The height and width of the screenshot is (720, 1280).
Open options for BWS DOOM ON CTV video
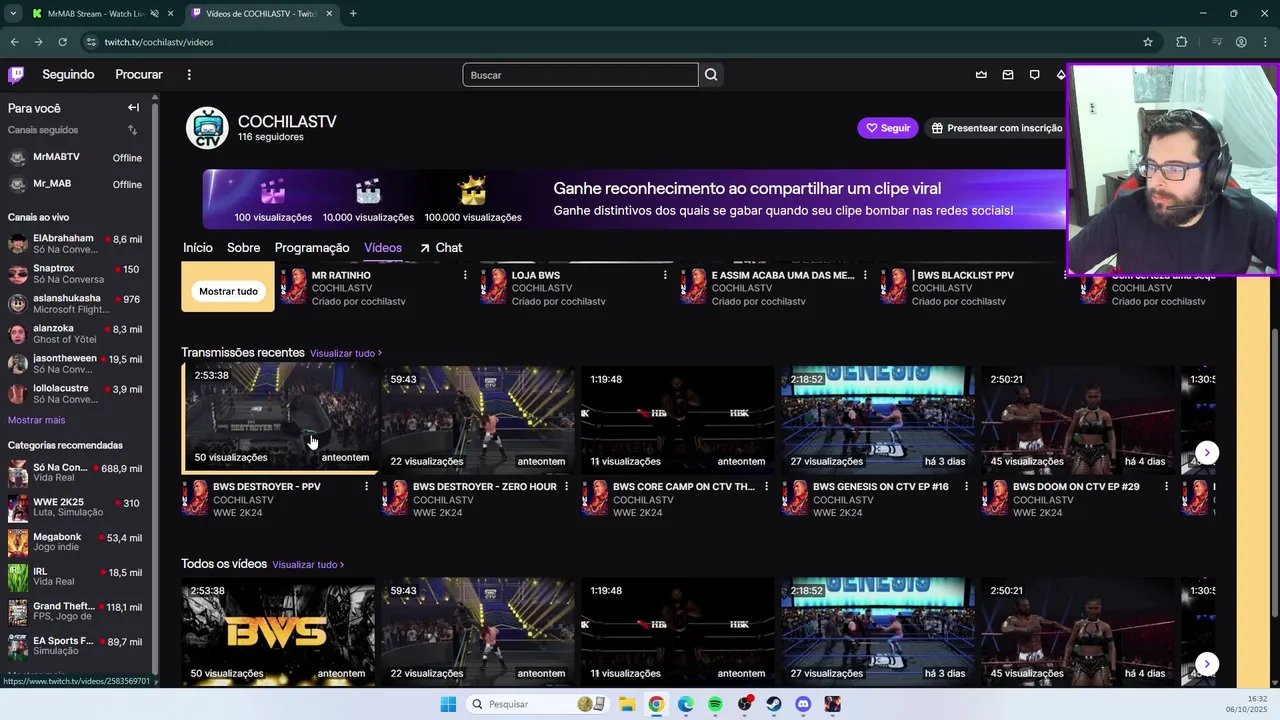click(x=1166, y=486)
